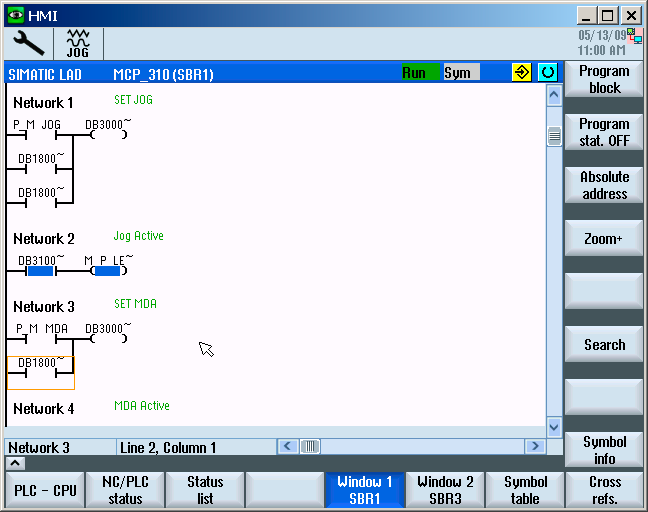Screen dimensions: 648x512
Task: Click the Network 4 heading
Action: coord(44,409)
